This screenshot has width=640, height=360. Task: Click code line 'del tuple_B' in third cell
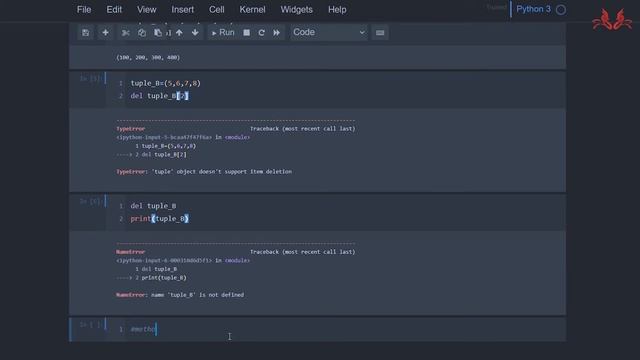coord(153,206)
